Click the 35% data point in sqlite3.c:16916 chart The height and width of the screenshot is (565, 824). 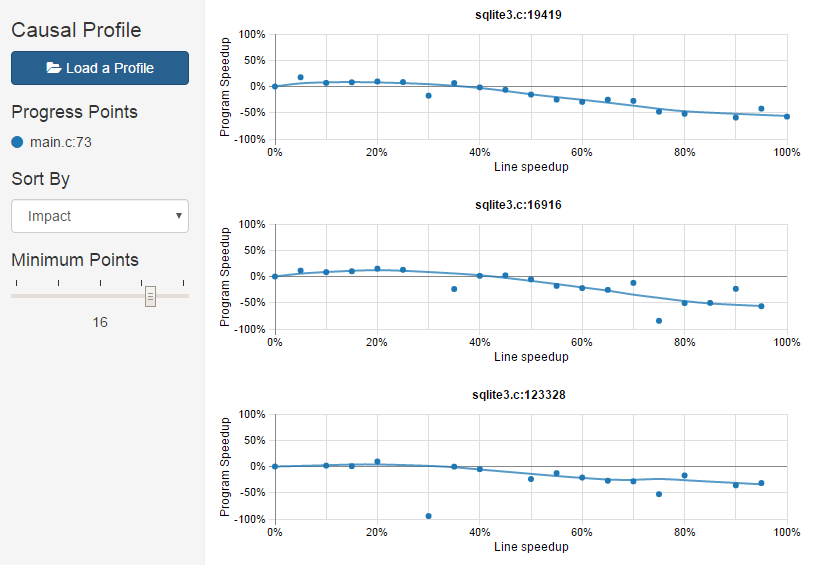click(454, 289)
